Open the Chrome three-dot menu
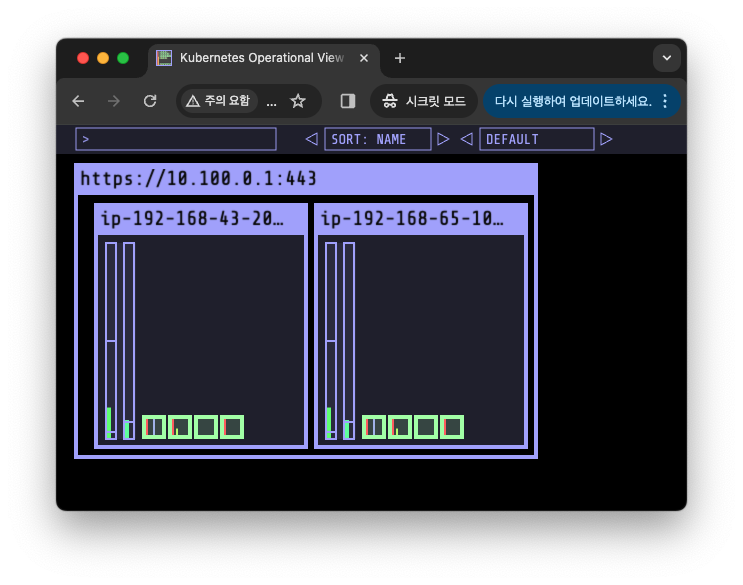Image resolution: width=743 pixels, height=585 pixels. click(x=665, y=101)
